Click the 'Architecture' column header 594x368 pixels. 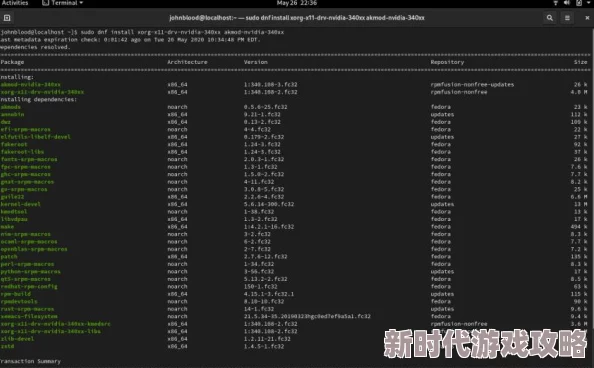click(x=187, y=62)
